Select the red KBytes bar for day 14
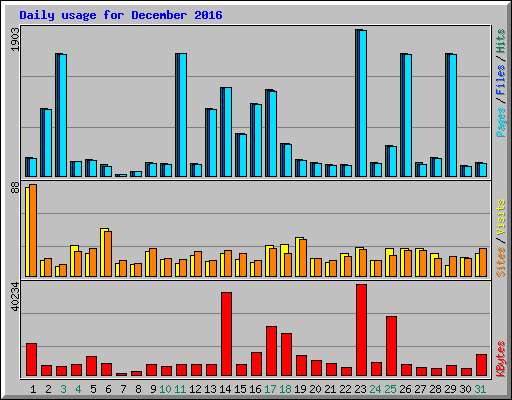Image resolution: width=512 pixels, height=400 pixels. [x=227, y=334]
